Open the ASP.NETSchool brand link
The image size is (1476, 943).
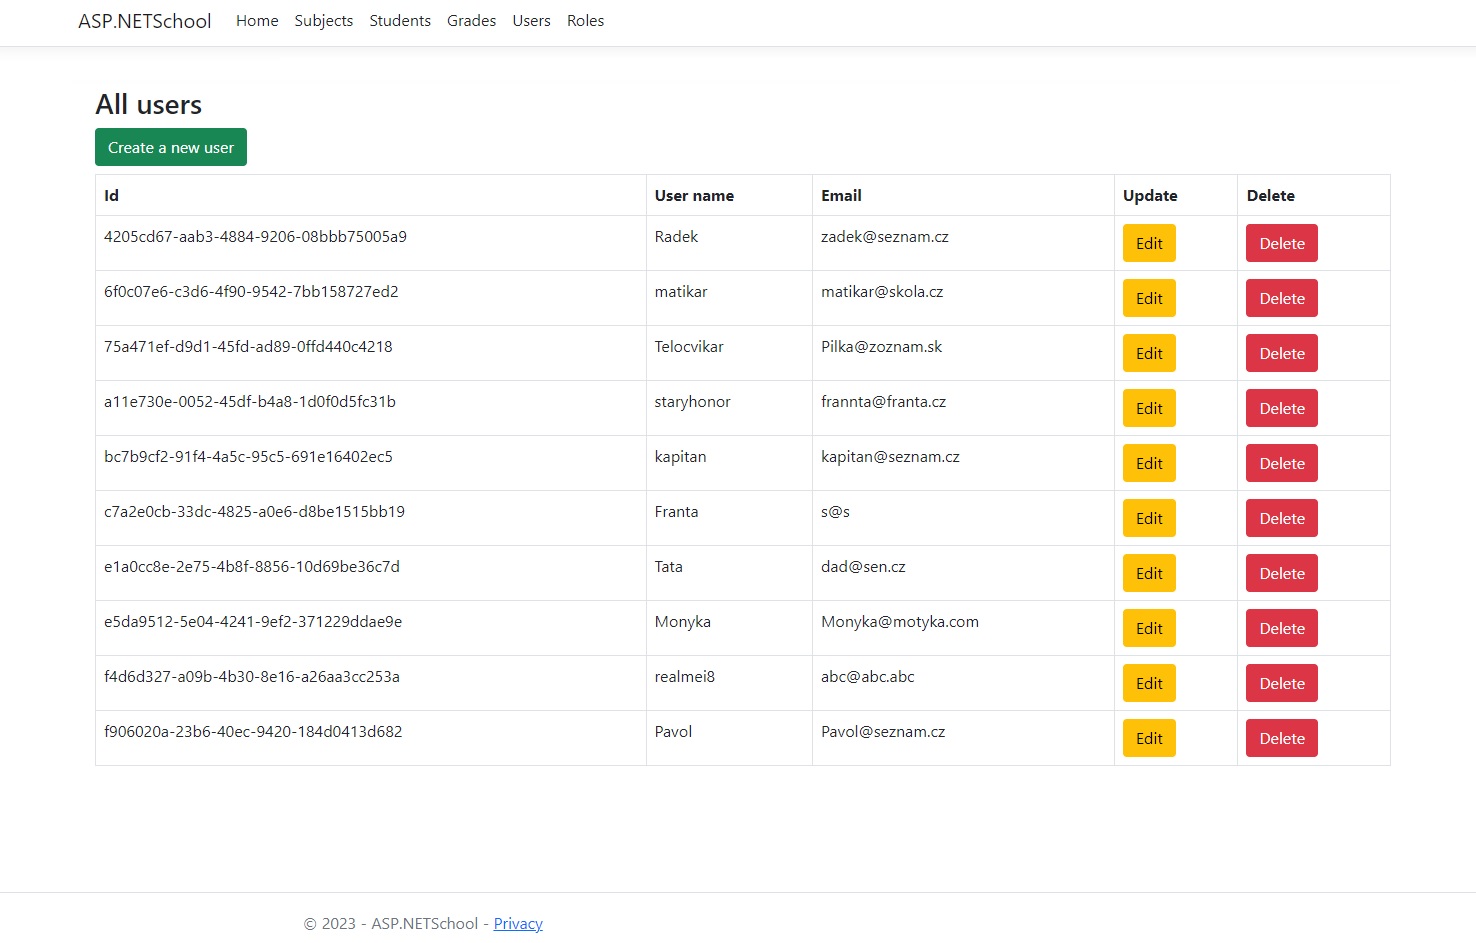(145, 21)
